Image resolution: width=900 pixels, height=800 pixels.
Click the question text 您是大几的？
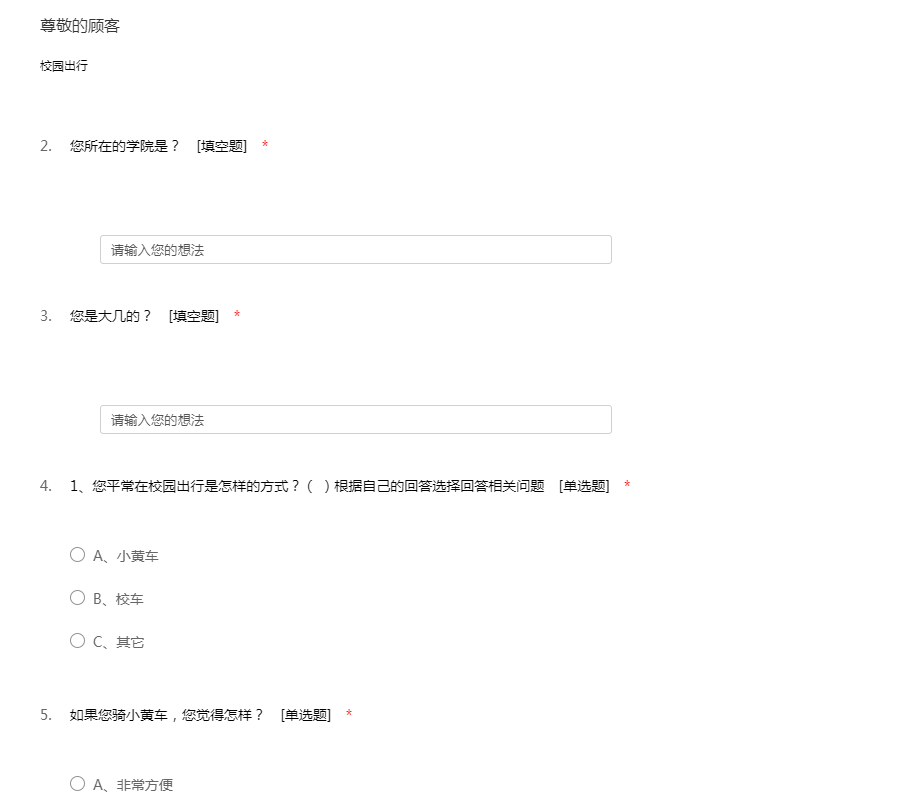pos(111,316)
